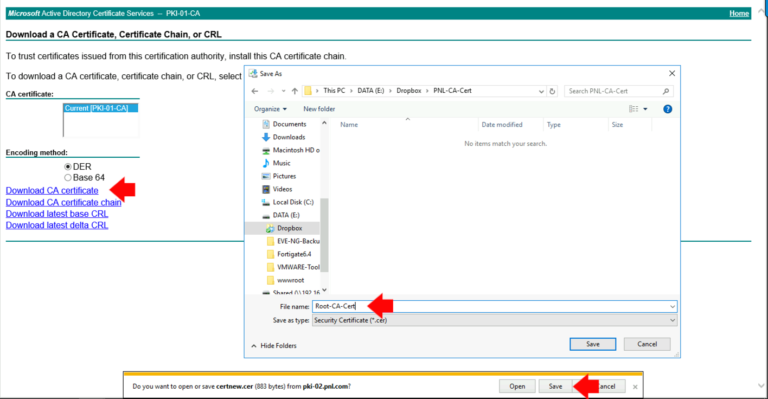The height and width of the screenshot is (399, 768).
Task: Open the Organize dropdown menu
Action: (x=270, y=109)
